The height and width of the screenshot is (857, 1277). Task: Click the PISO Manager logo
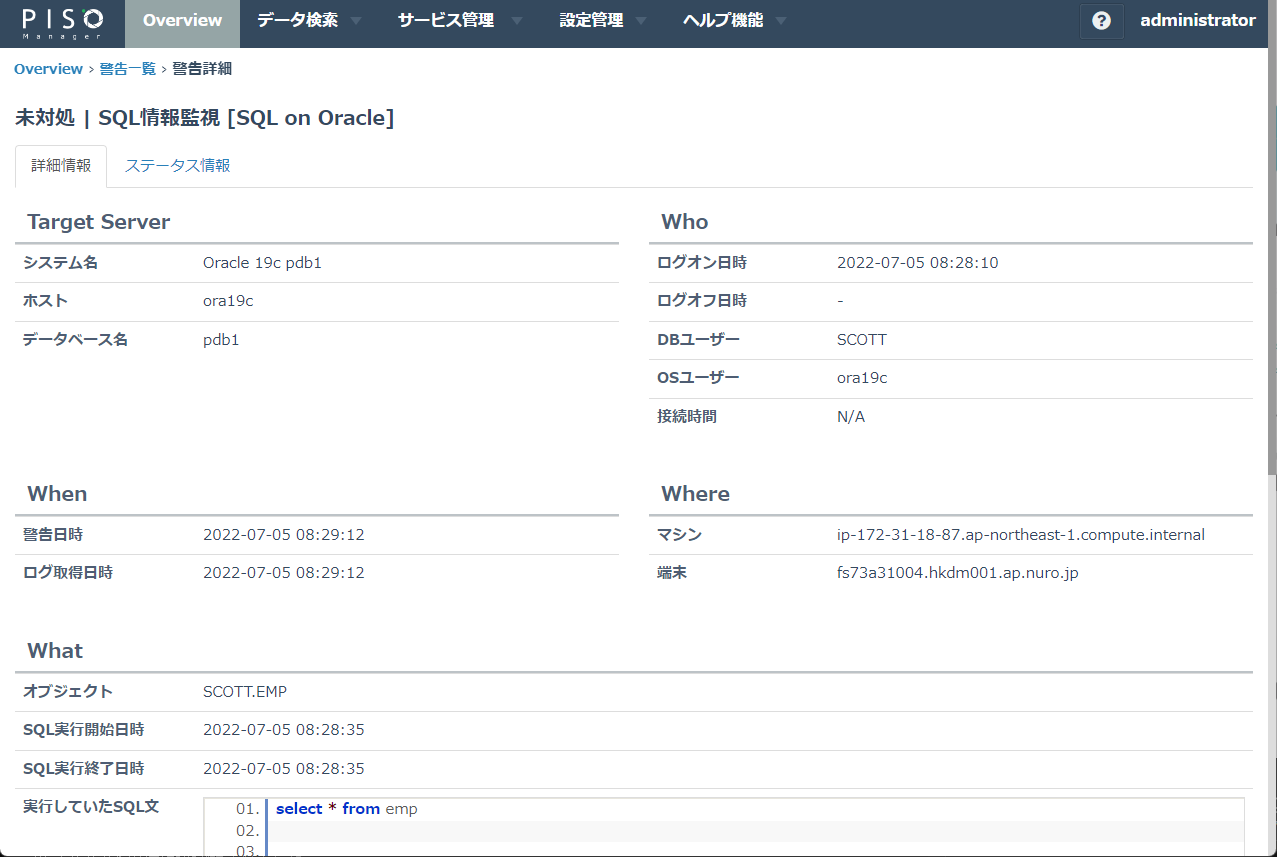pos(62,23)
